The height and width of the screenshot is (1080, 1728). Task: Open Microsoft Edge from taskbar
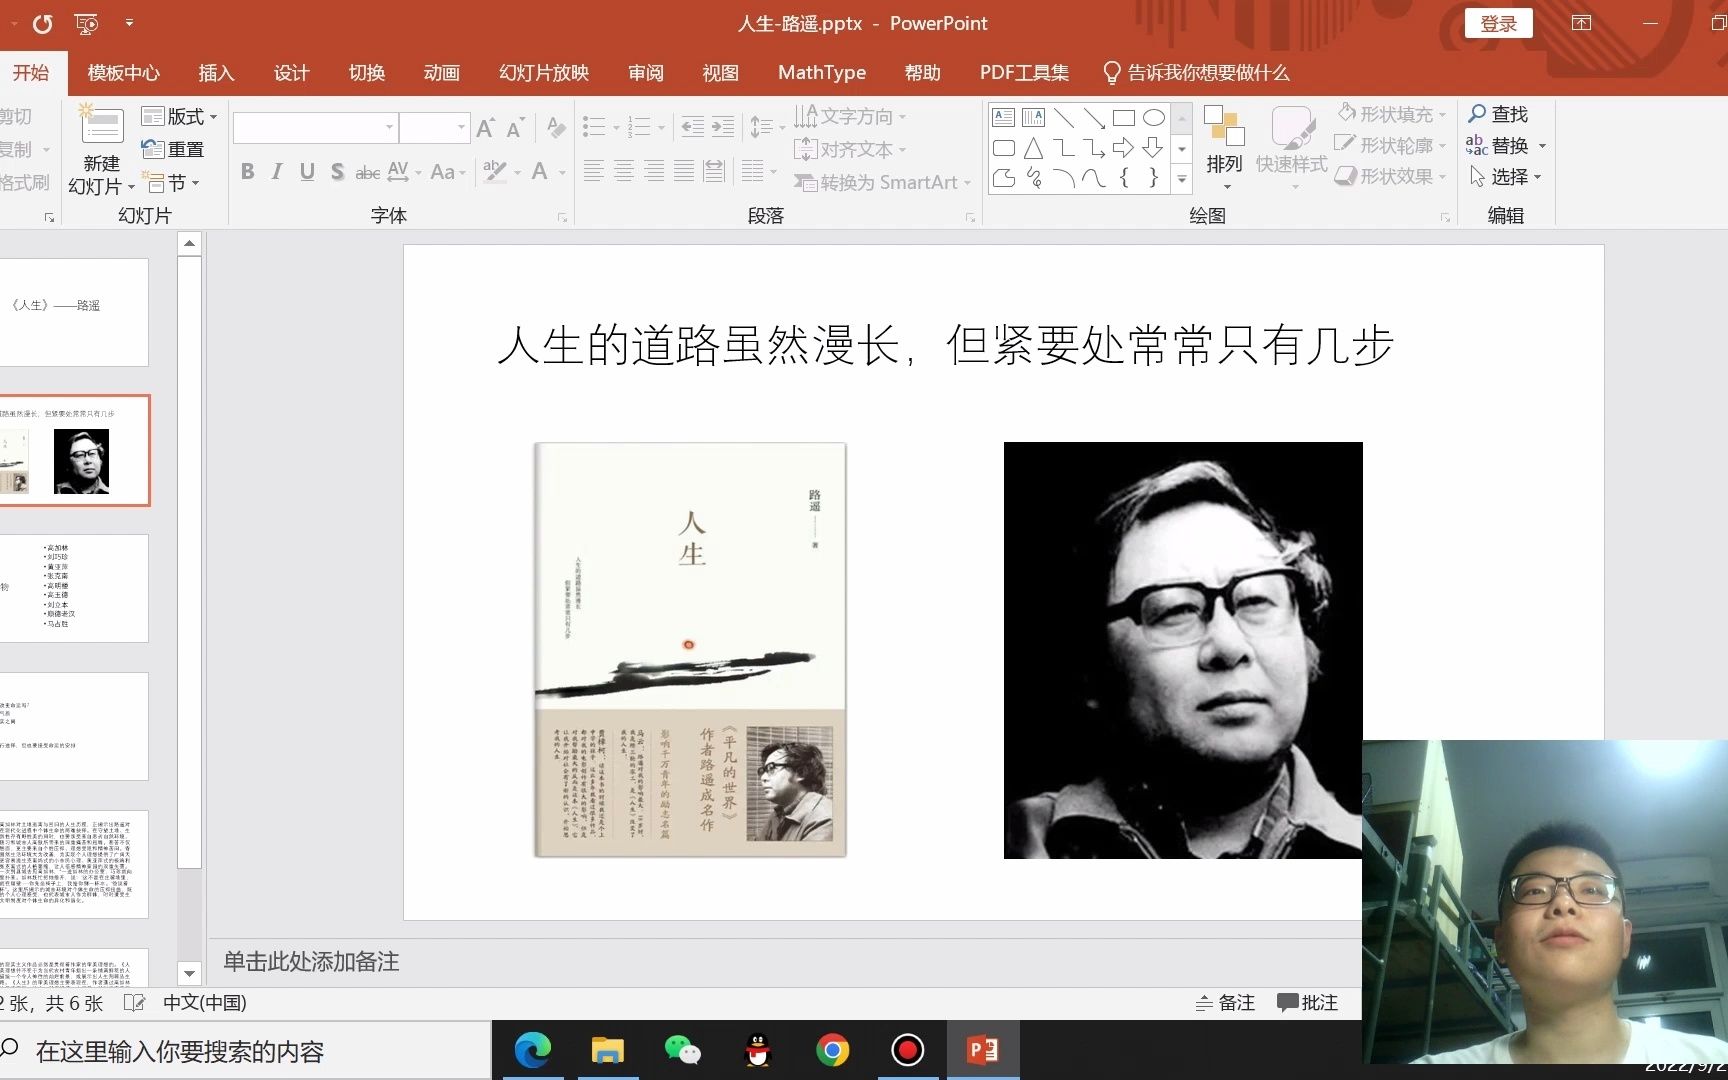coord(532,1050)
